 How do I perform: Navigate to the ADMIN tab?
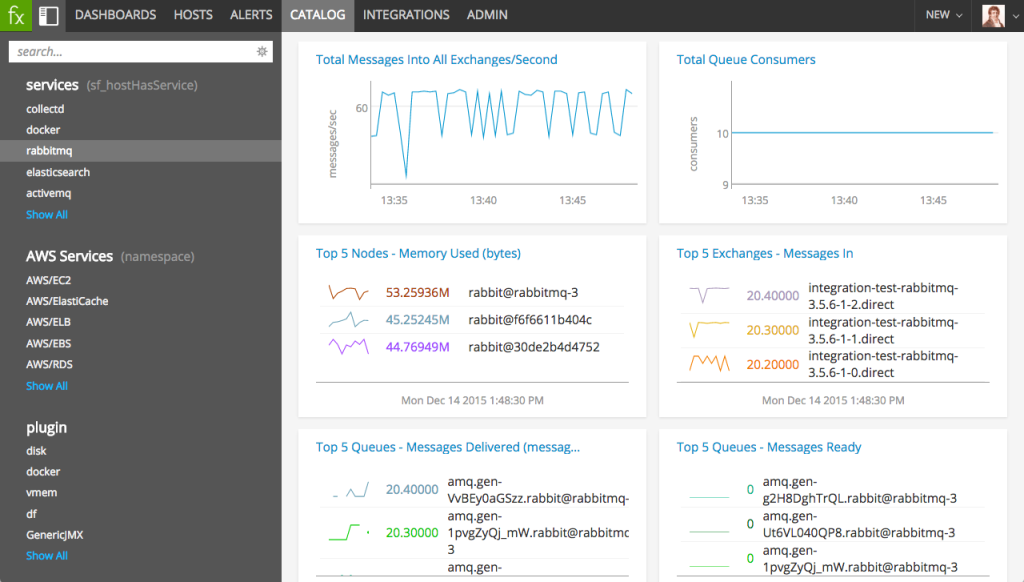[x=487, y=15]
